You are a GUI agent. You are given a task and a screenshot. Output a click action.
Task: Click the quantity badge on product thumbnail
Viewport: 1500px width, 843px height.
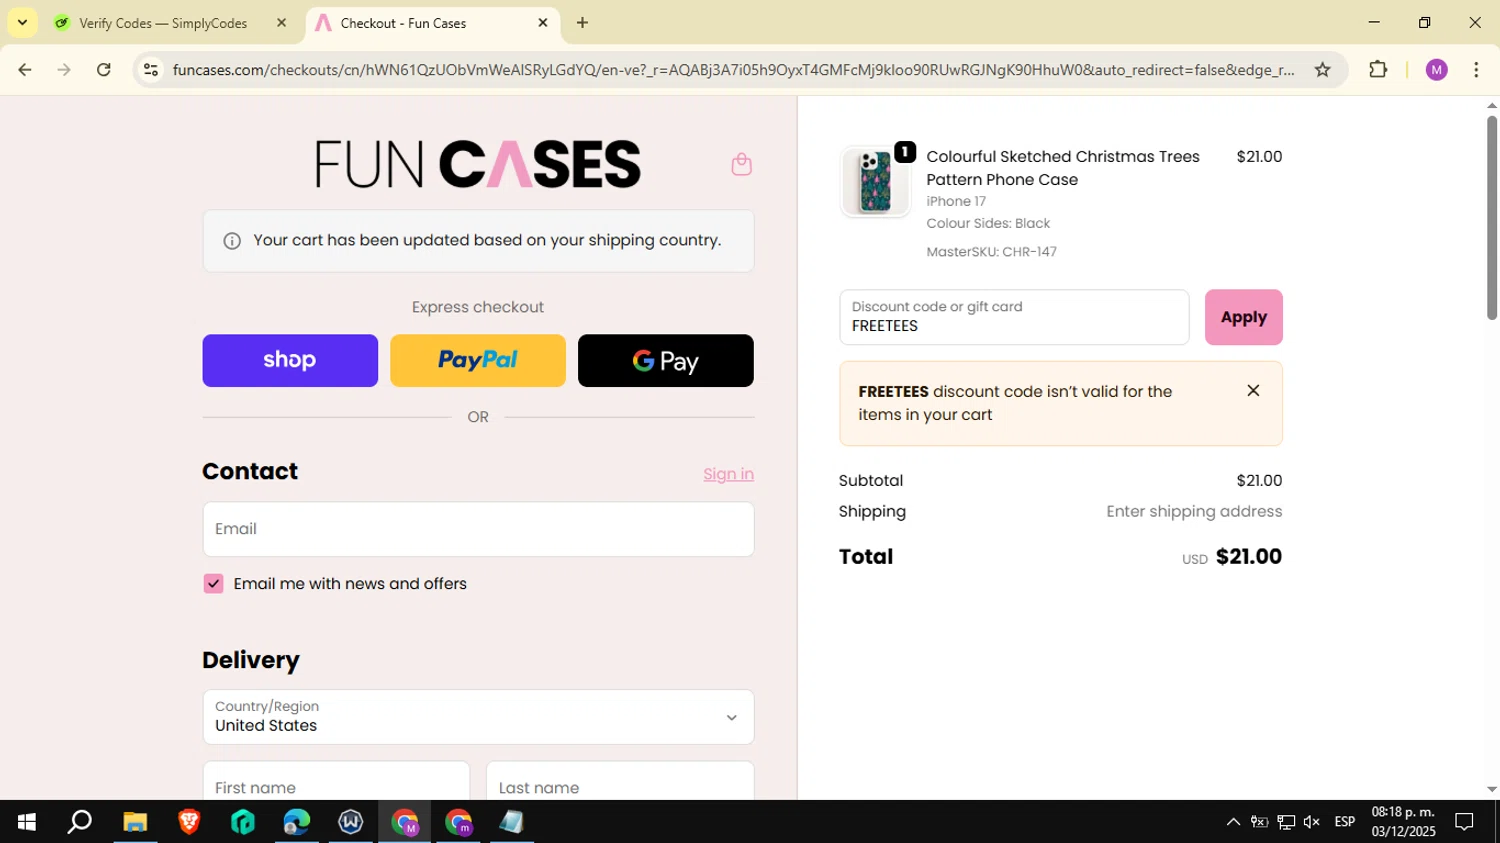point(905,152)
